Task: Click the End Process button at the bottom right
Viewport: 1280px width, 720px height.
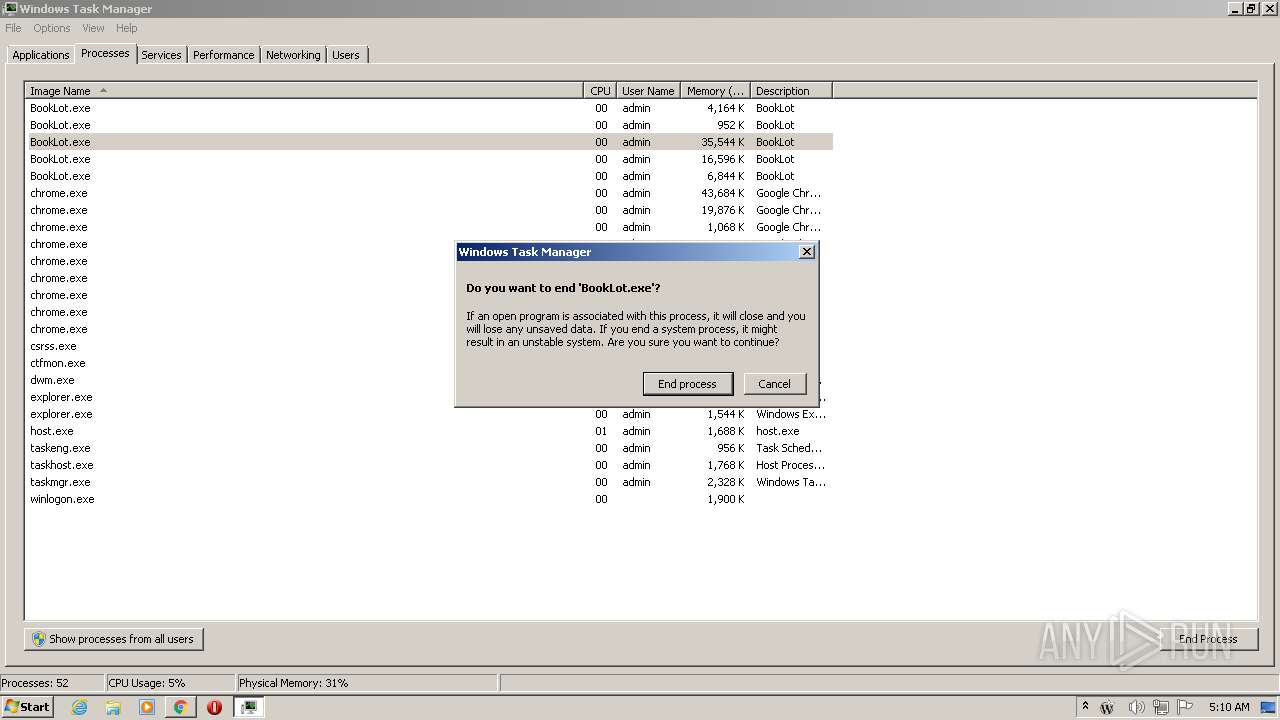Action: tap(1208, 639)
